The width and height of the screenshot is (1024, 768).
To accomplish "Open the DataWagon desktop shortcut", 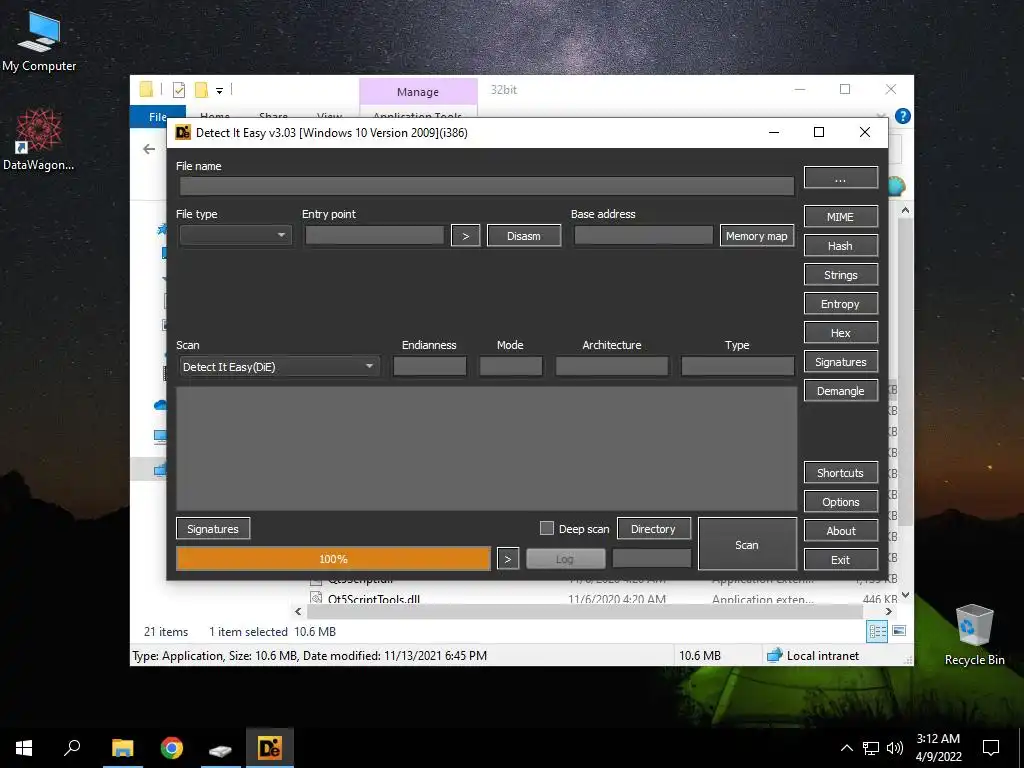I will pyautogui.click(x=39, y=140).
